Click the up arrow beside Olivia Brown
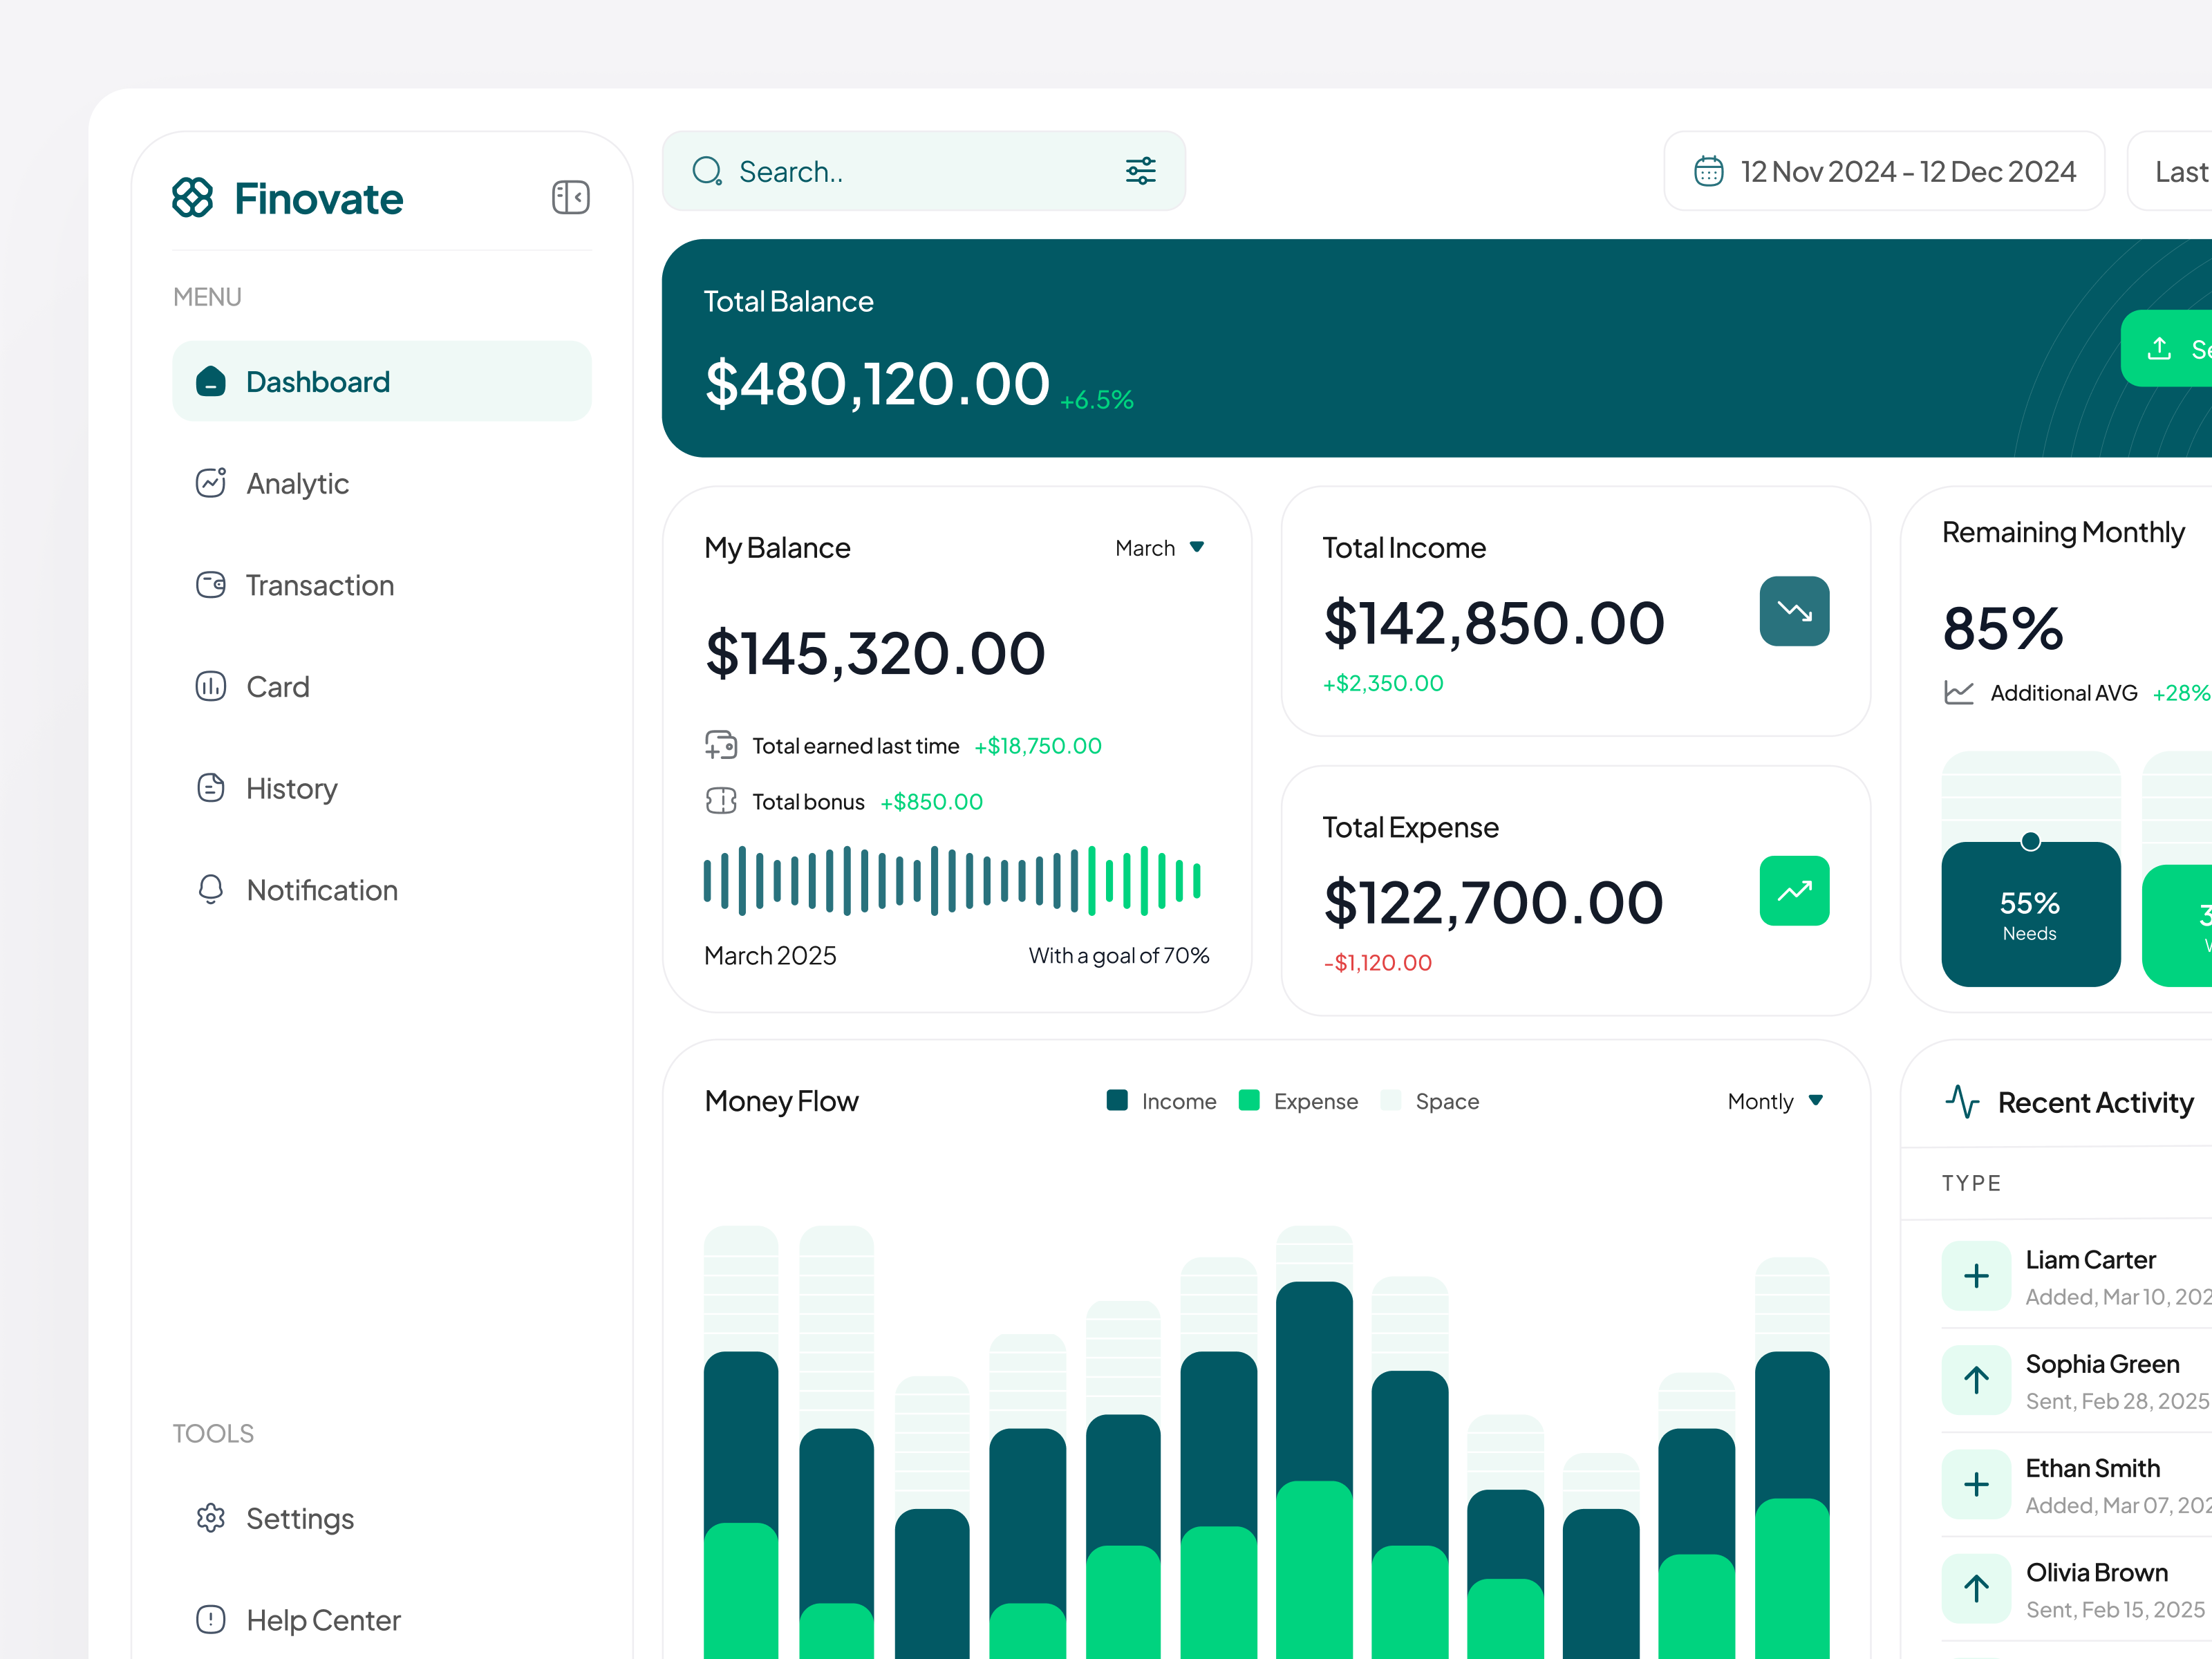The image size is (2212, 1659). (x=1976, y=1588)
